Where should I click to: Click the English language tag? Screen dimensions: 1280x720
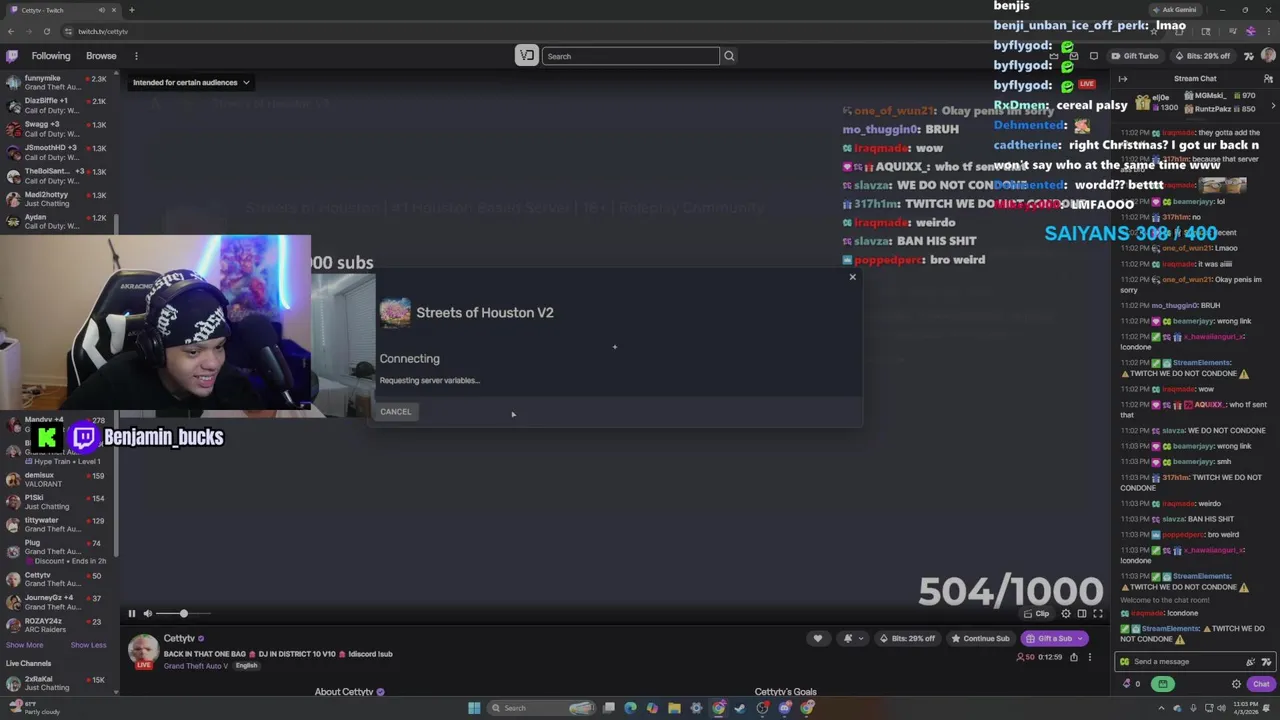[246, 666]
